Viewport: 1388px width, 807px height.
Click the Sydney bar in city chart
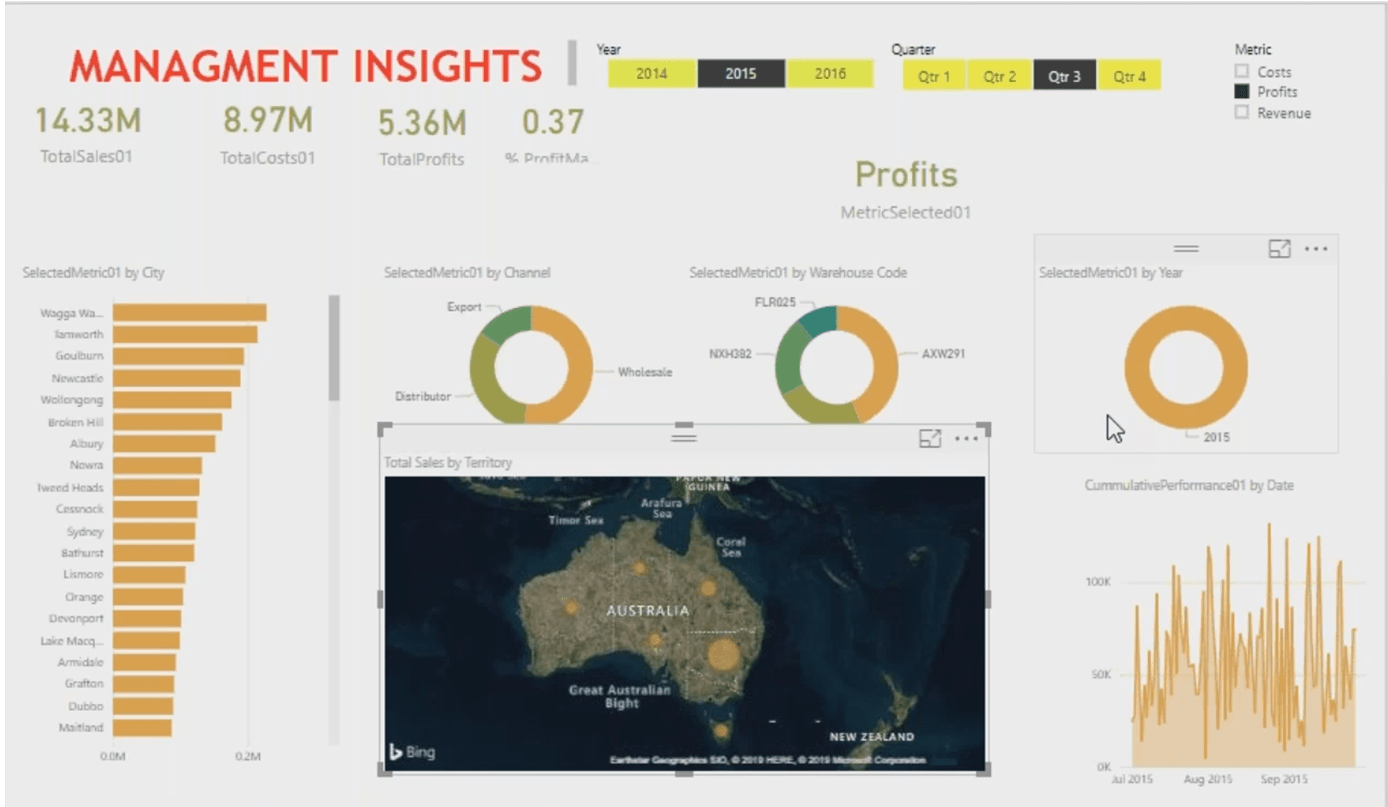154,531
